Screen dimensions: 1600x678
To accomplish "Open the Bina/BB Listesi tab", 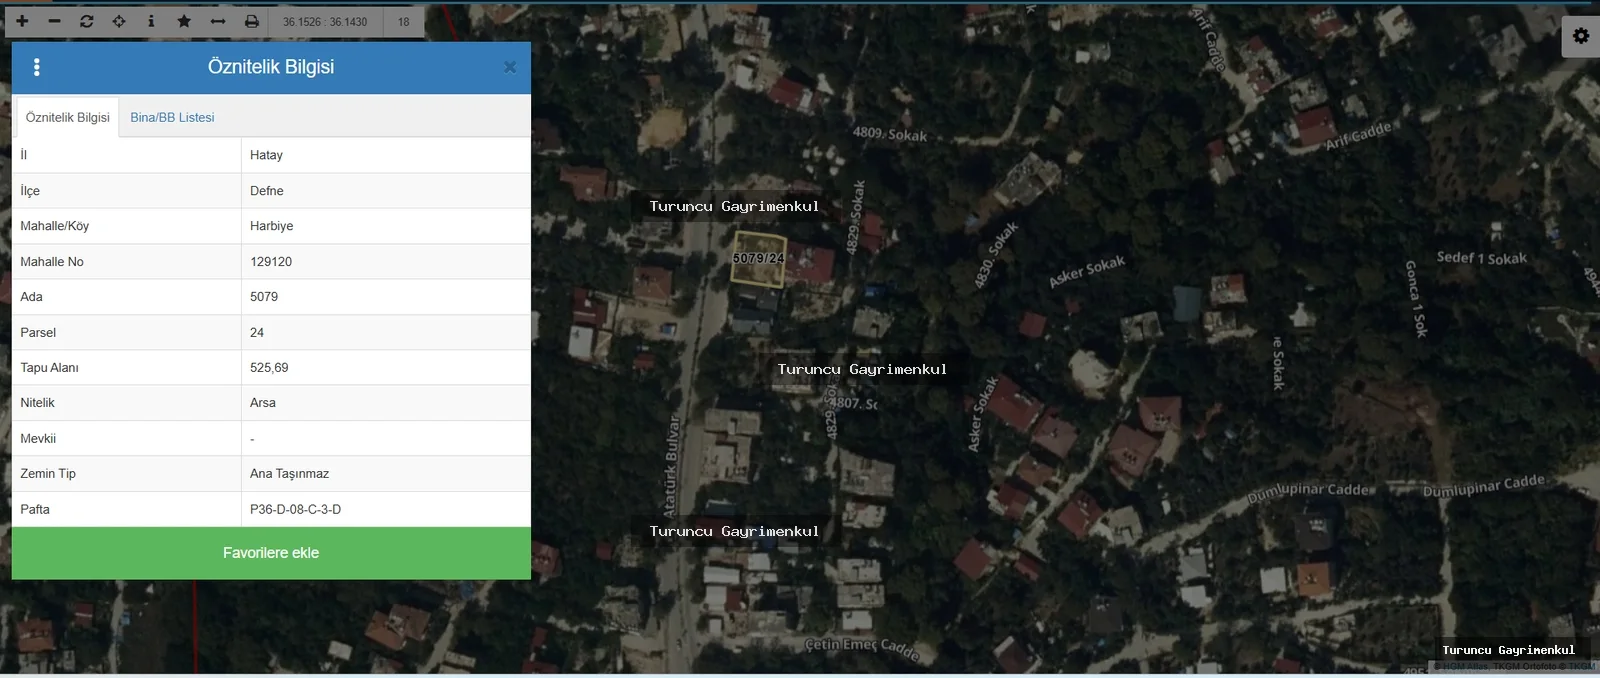I will click(x=172, y=117).
